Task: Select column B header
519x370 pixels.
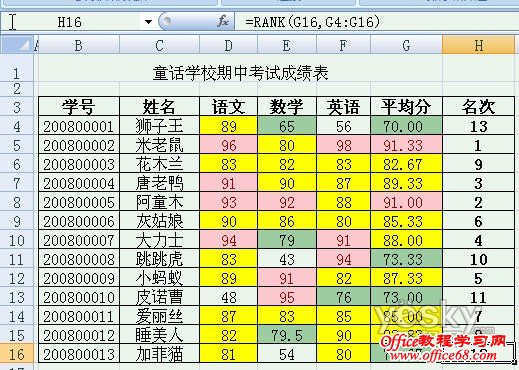Action: click(79, 45)
